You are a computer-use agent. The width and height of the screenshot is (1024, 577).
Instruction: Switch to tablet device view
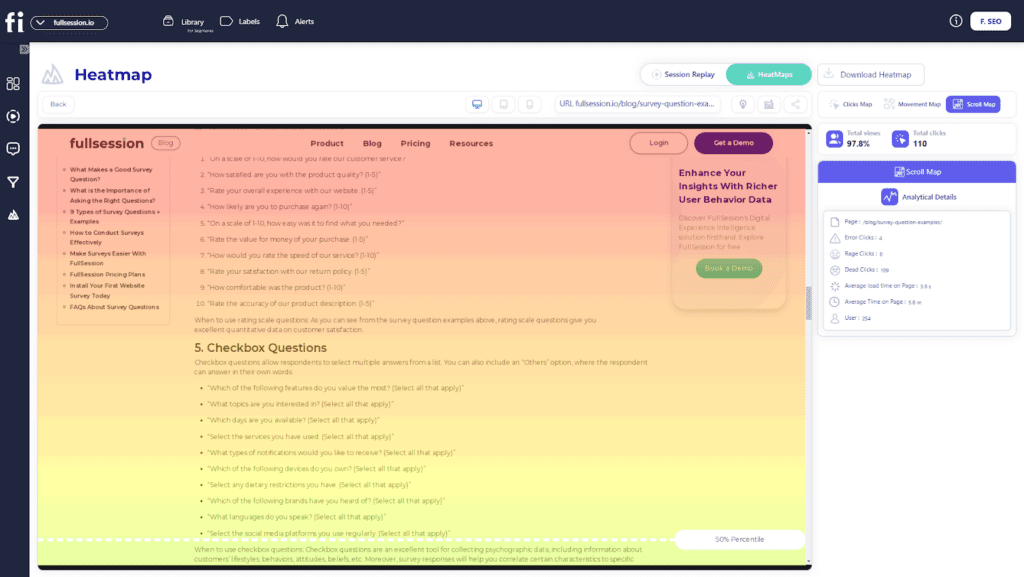tap(504, 104)
